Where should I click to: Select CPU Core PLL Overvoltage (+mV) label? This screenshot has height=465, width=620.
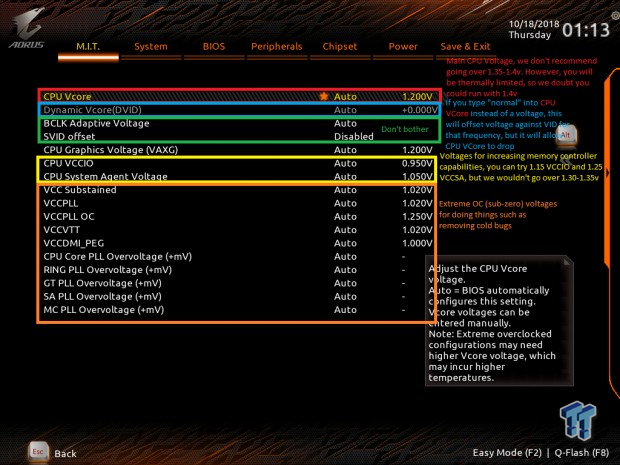pyautogui.click(x=118, y=257)
